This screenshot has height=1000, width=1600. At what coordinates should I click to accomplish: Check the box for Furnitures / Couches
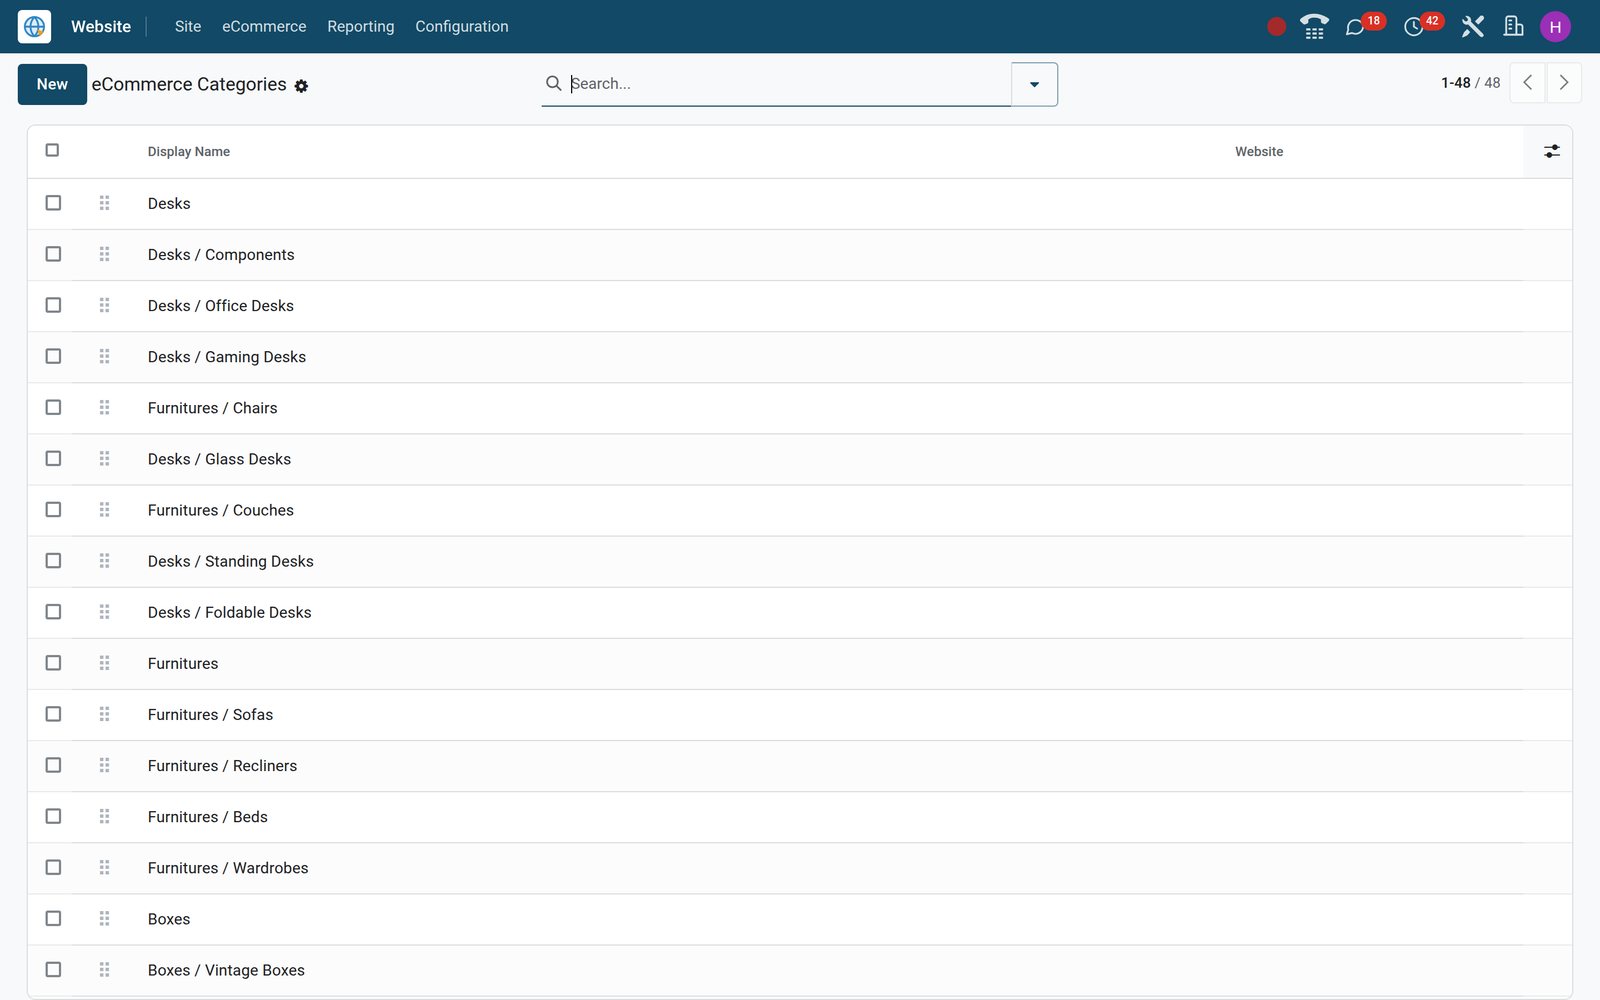[x=53, y=509]
